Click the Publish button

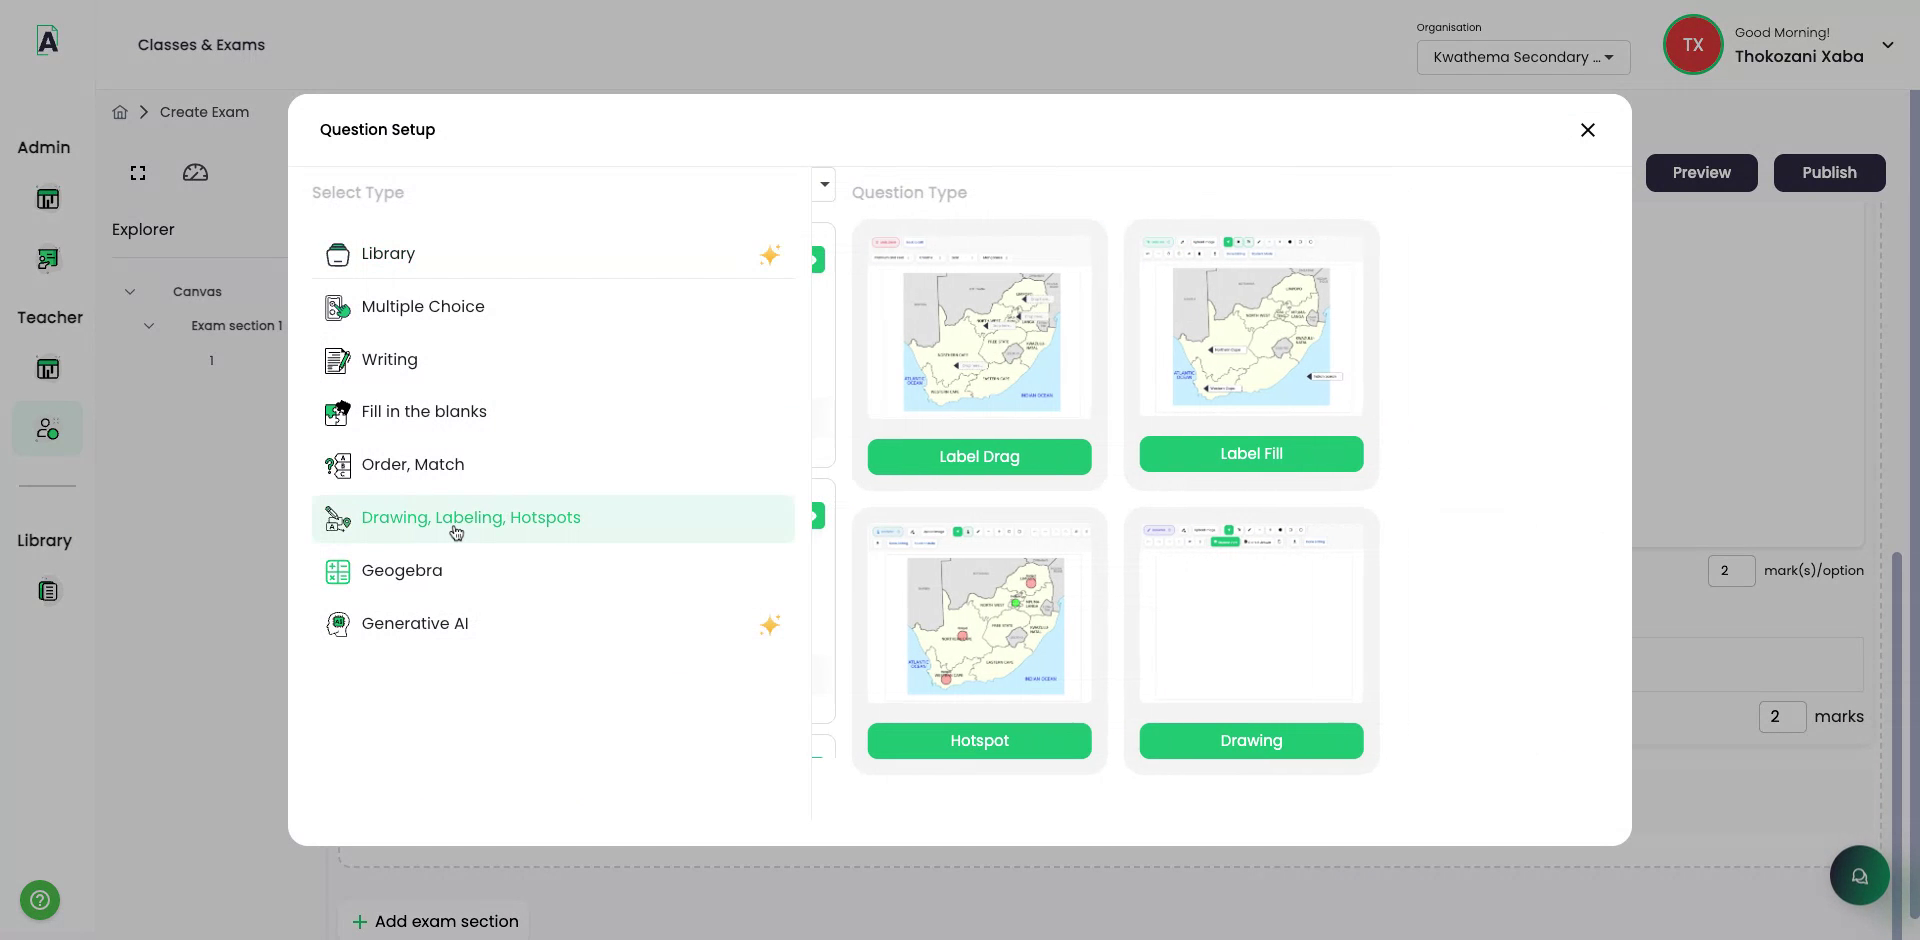pyautogui.click(x=1828, y=172)
